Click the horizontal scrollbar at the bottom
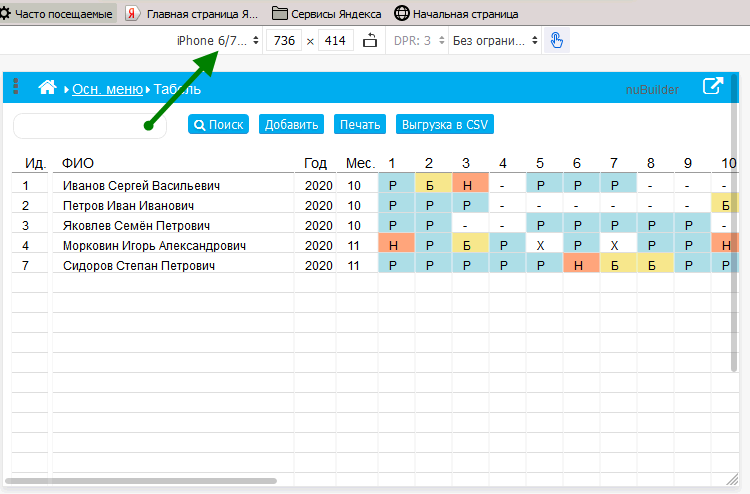The height and width of the screenshot is (494, 750). [145, 481]
